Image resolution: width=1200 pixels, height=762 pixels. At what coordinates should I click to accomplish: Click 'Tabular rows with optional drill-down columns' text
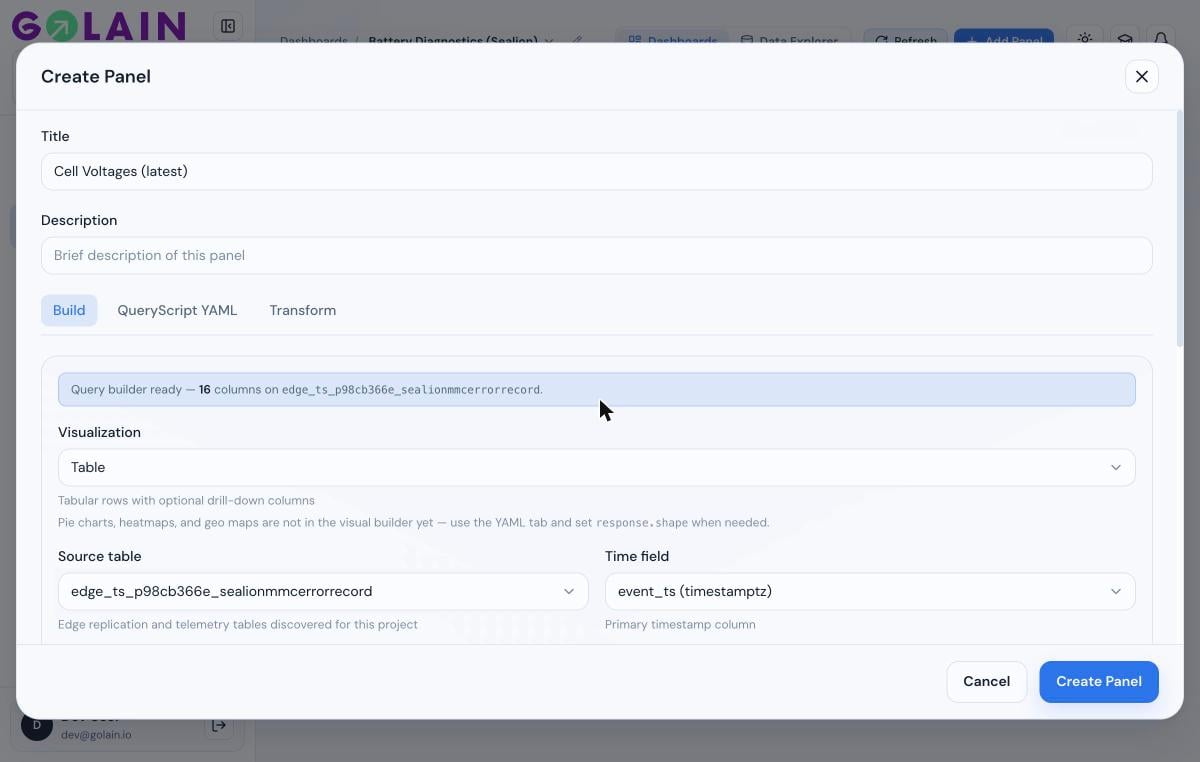(x=186, y=500)
